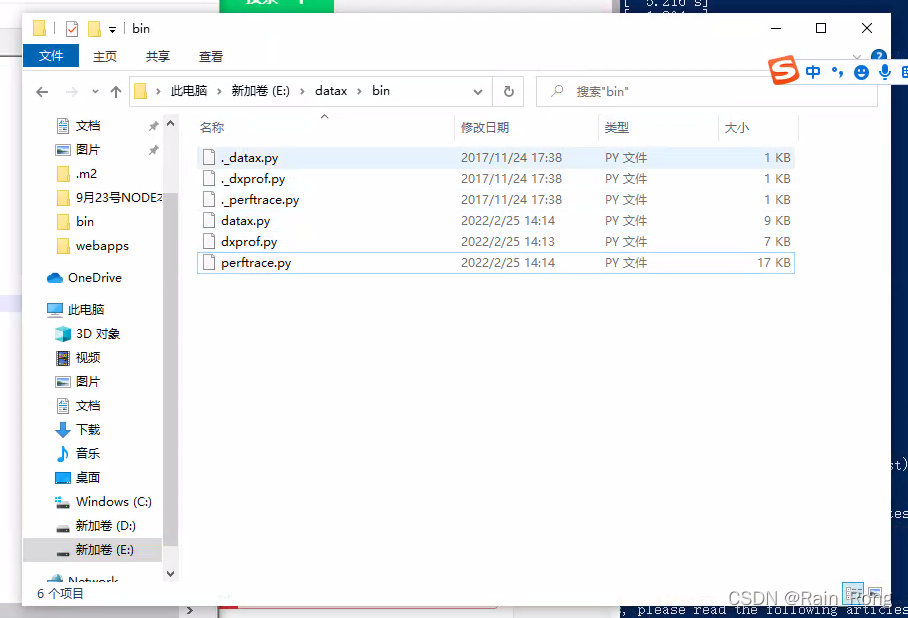Expand the address bar breadcrumb arrow after datax

pos(357,90)
